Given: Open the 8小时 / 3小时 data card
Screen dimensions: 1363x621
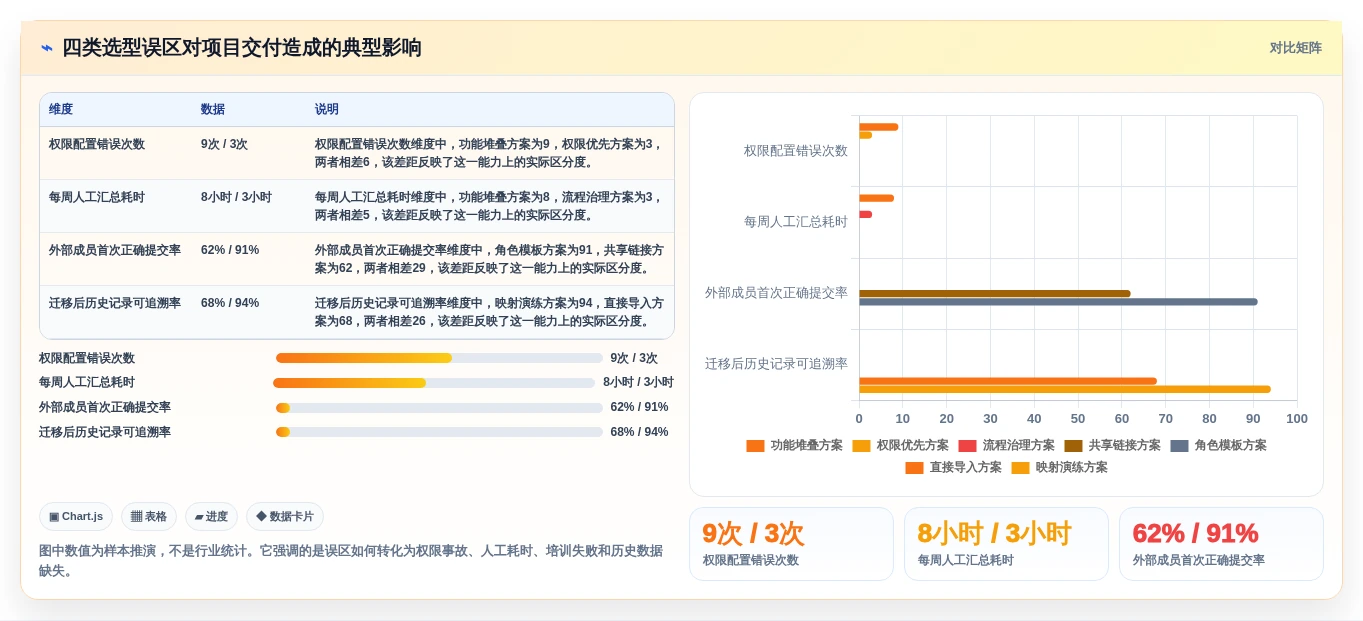Looking at the screenshot, I should pyautogui.click(x=1006, y=544).
